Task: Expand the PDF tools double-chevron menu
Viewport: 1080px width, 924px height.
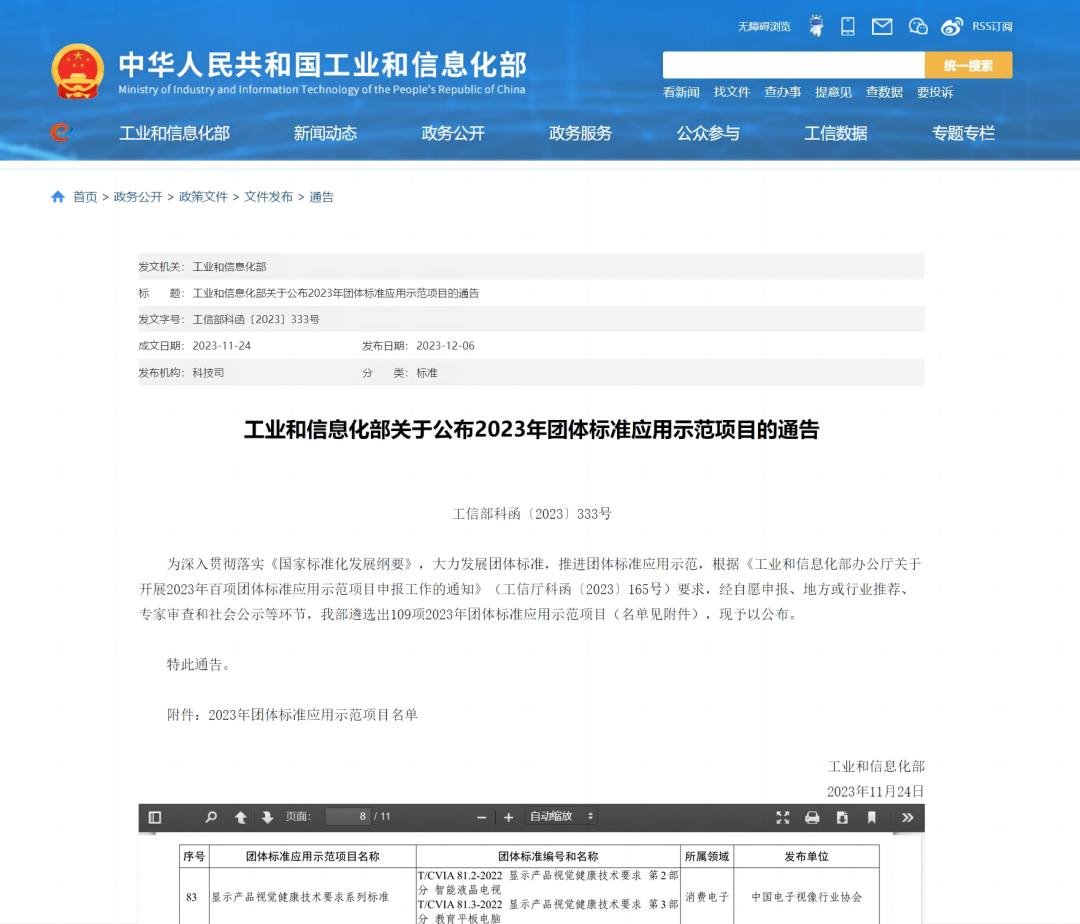Action: click(x=907, y=817)
